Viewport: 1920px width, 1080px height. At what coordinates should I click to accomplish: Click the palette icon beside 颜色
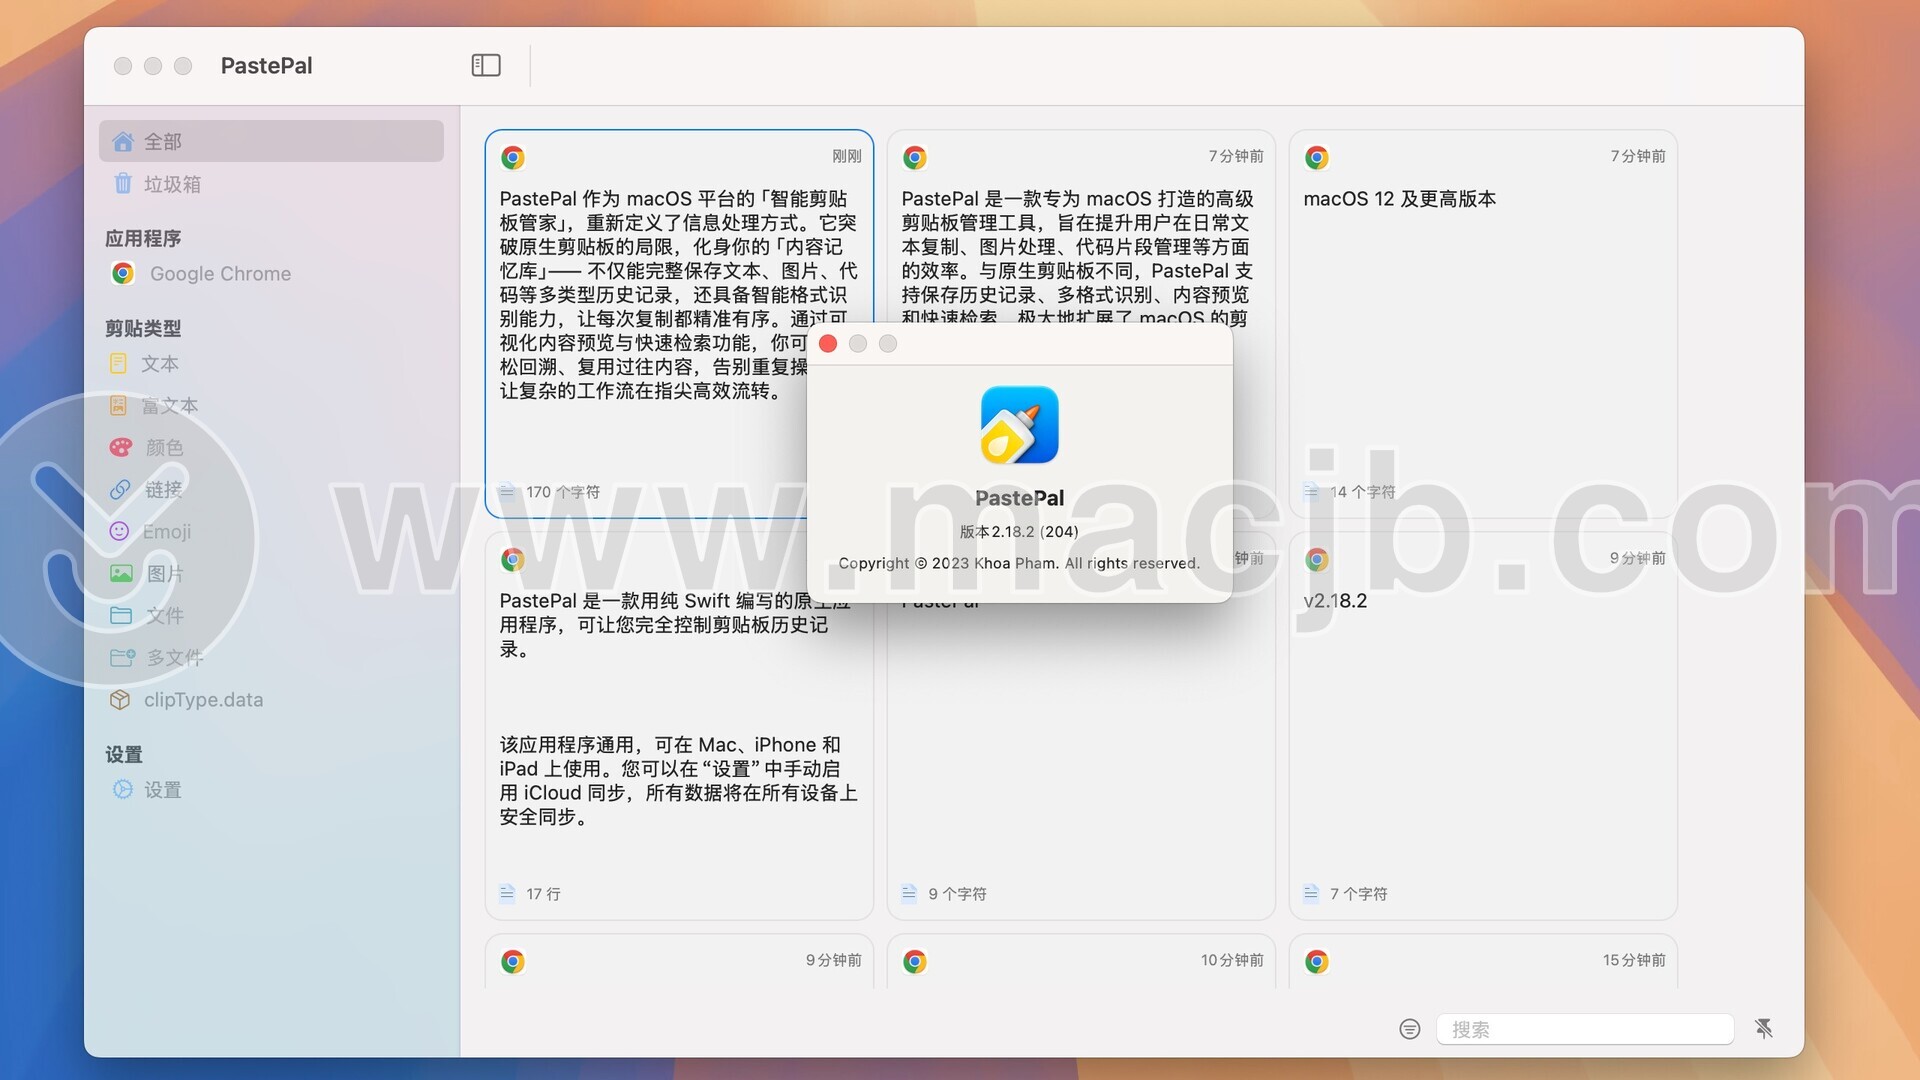coord(121,447)
